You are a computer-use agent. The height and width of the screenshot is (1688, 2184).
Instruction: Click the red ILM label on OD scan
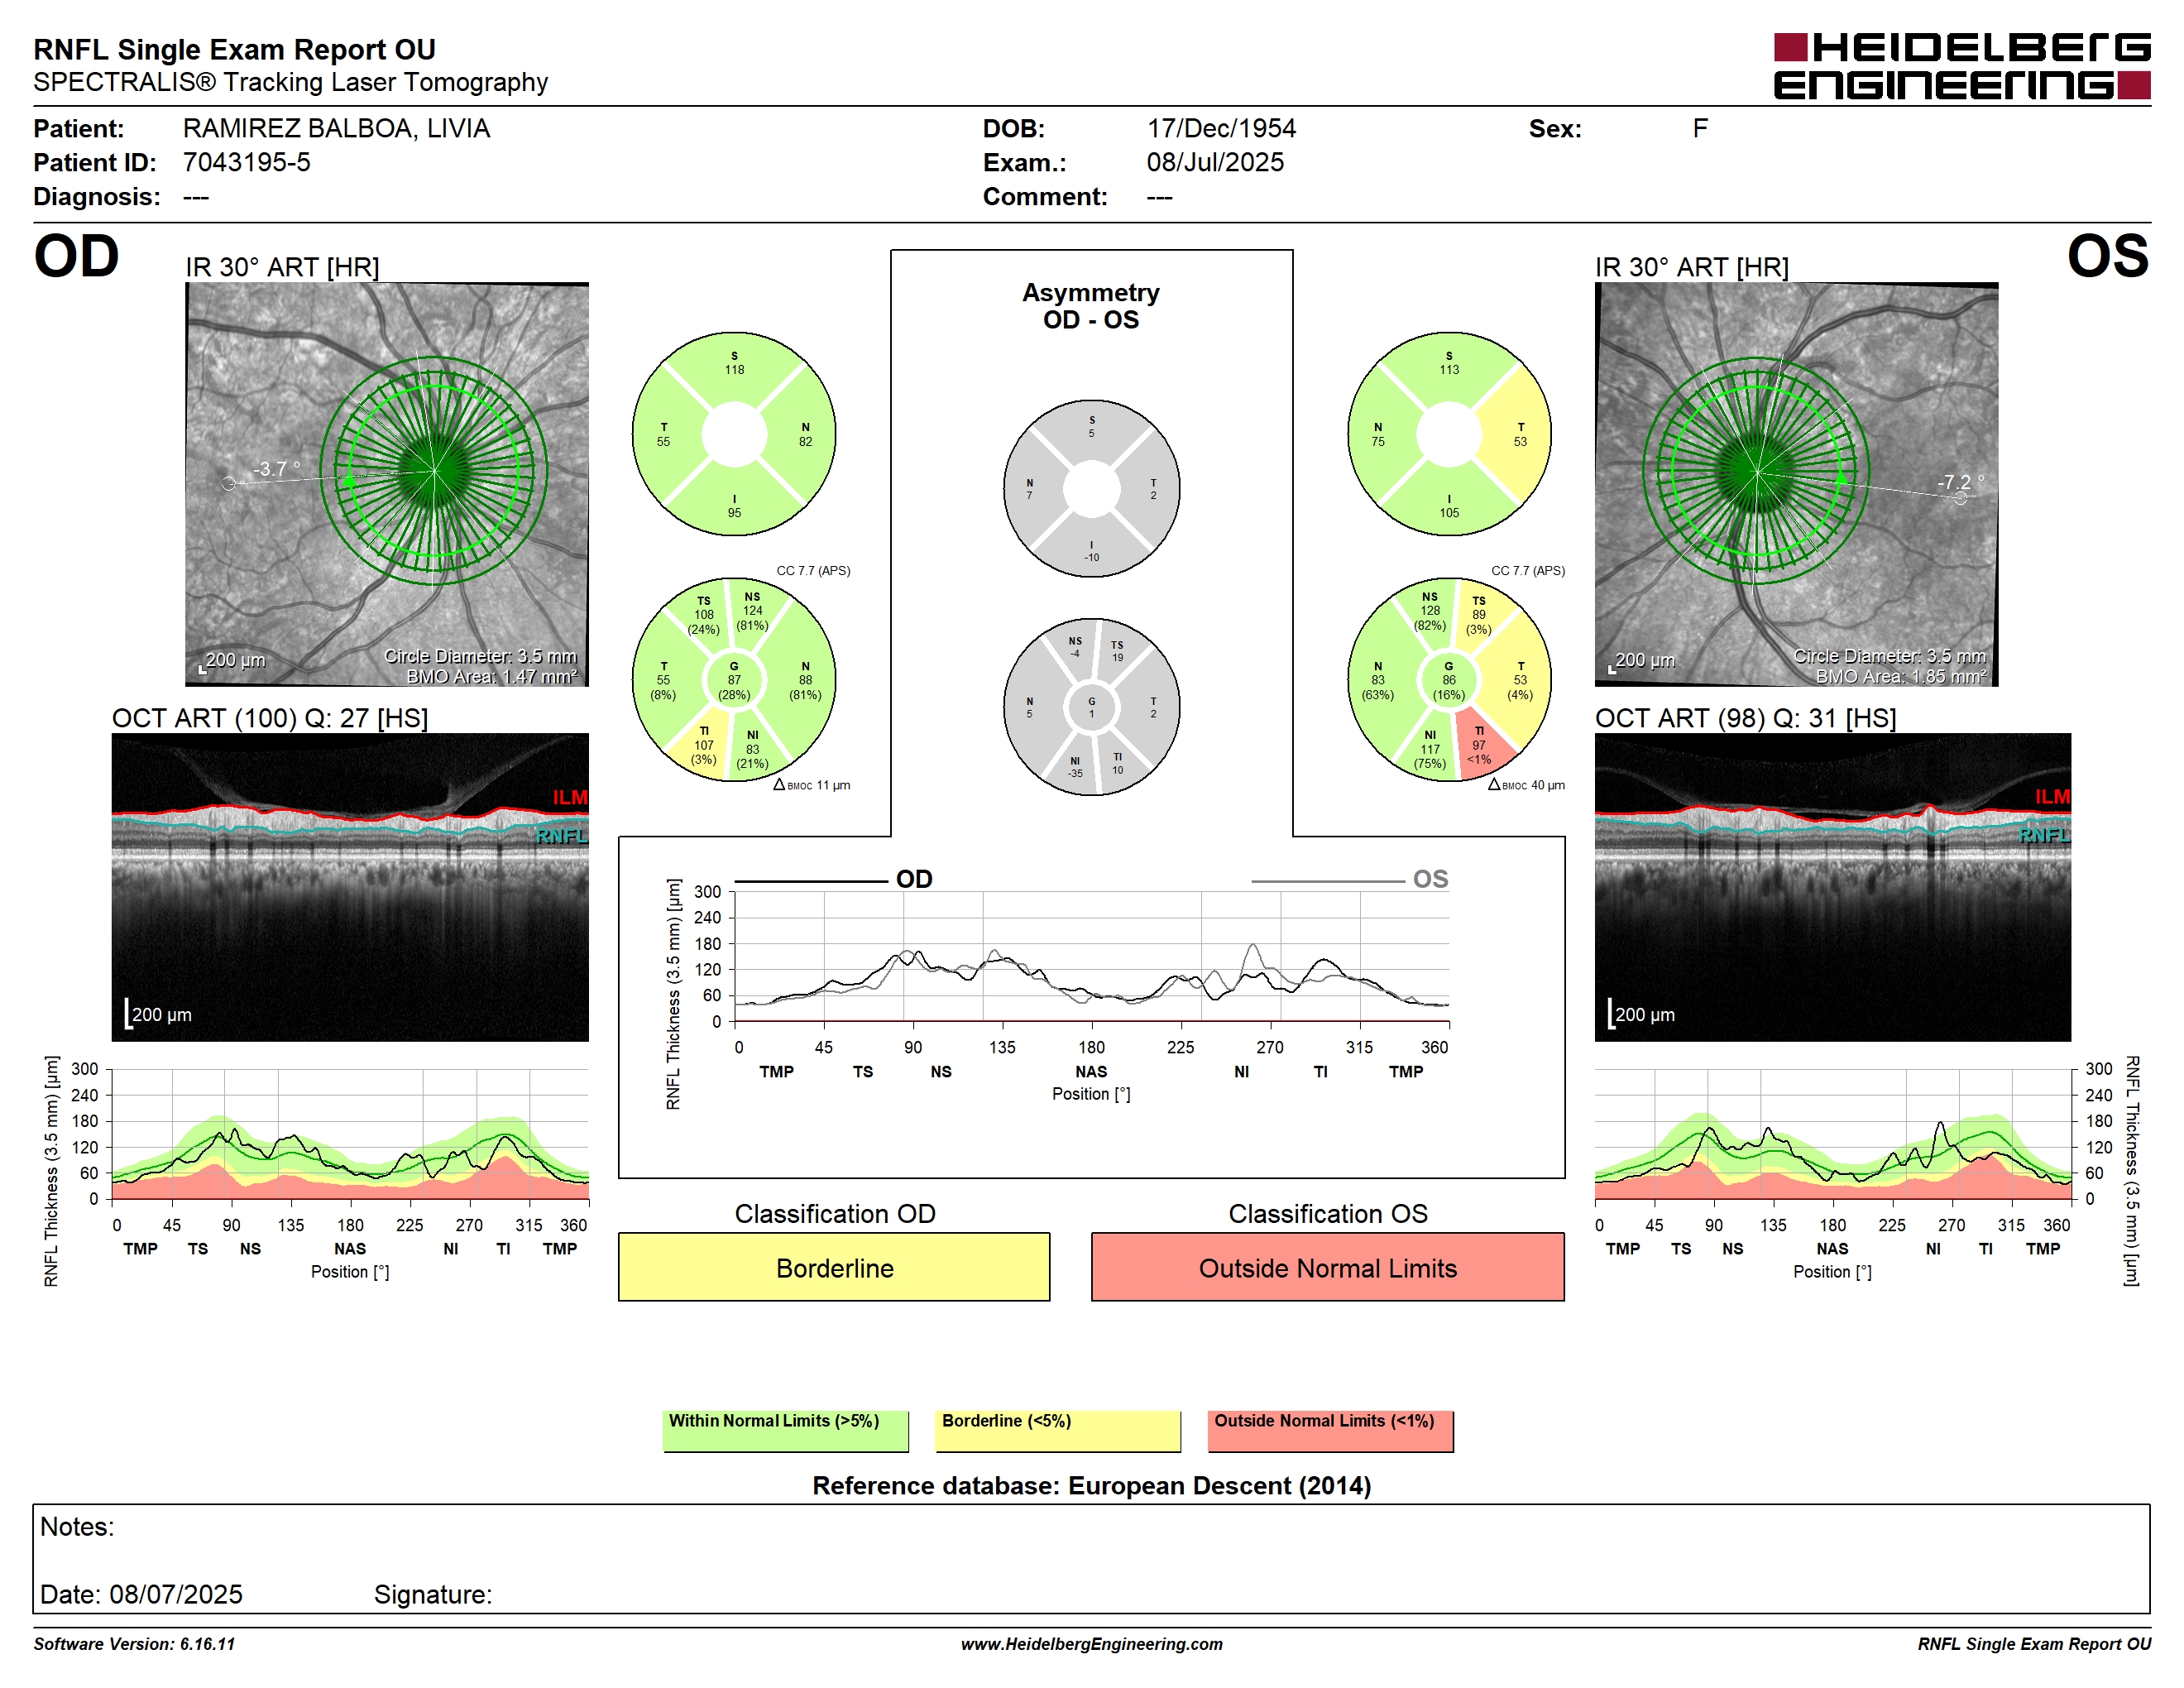(570, 797)
